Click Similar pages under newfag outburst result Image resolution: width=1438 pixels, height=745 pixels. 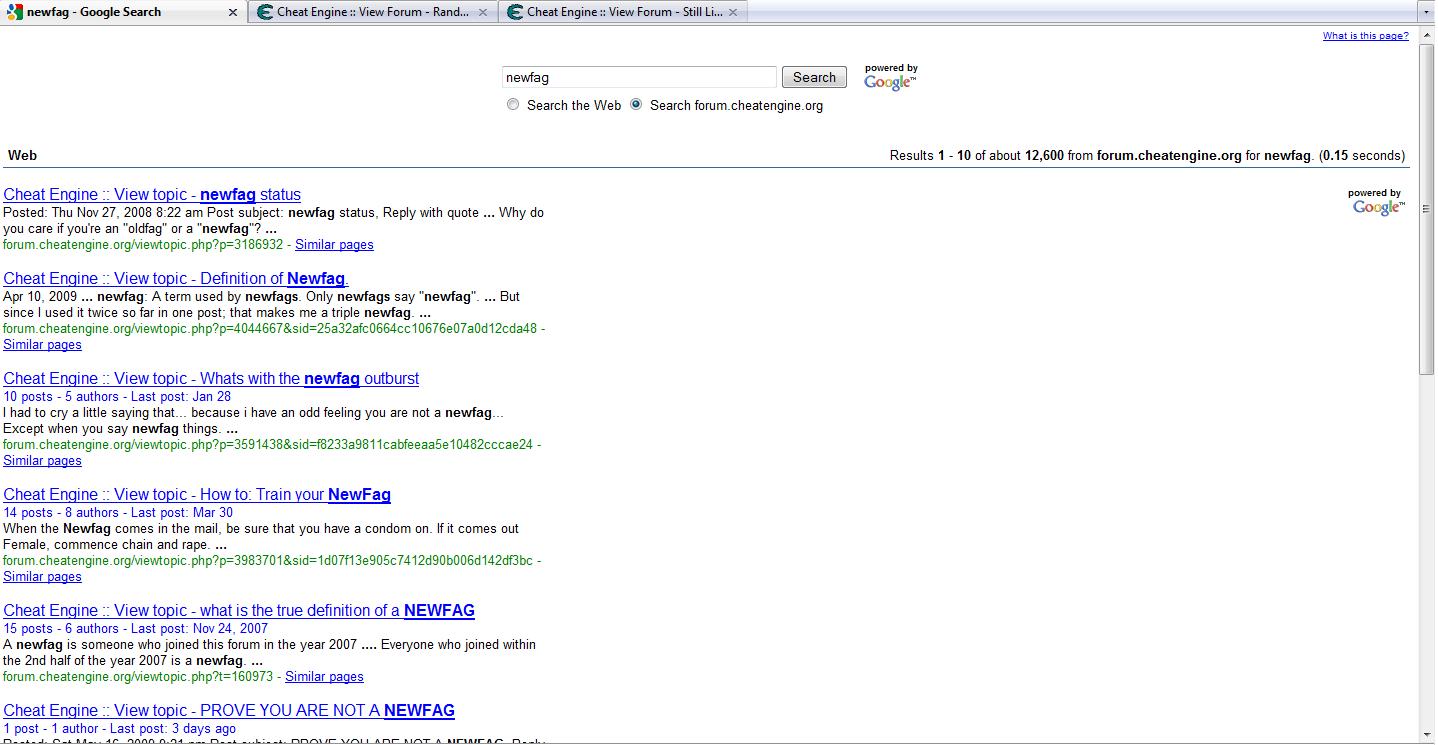(42, 461)
